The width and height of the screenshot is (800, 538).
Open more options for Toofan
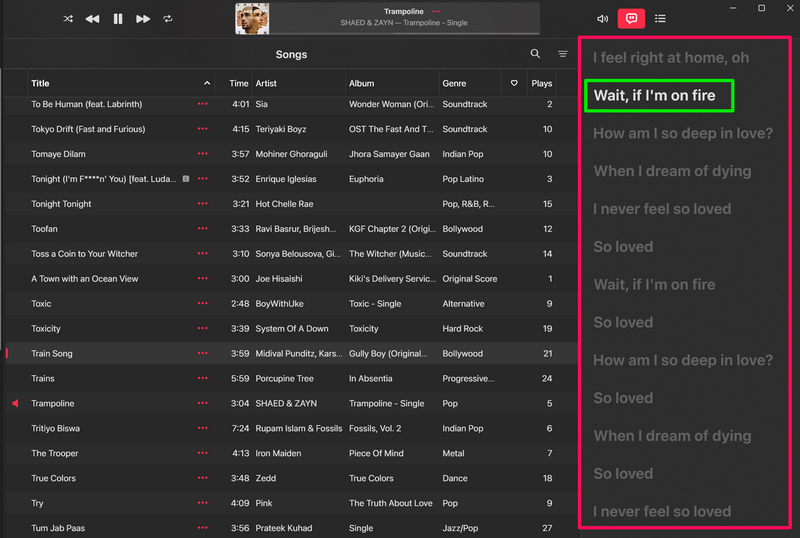[x=203, y=229]
